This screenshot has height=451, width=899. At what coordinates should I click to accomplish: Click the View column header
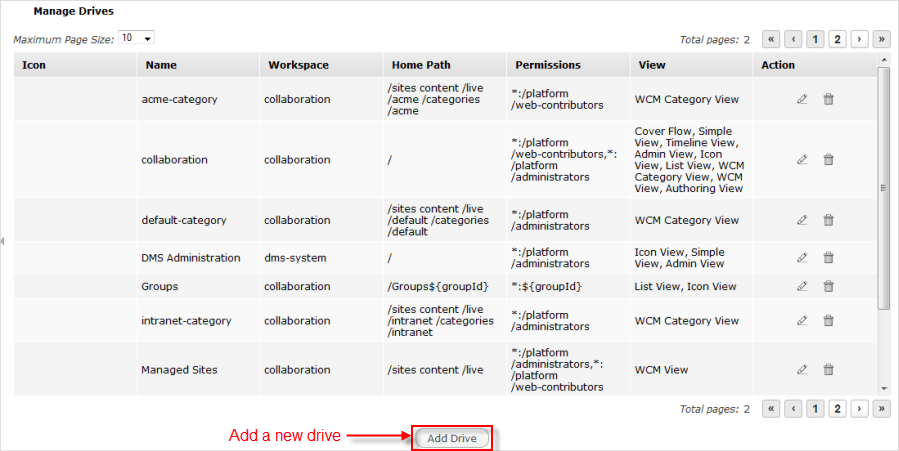(691, 65)
